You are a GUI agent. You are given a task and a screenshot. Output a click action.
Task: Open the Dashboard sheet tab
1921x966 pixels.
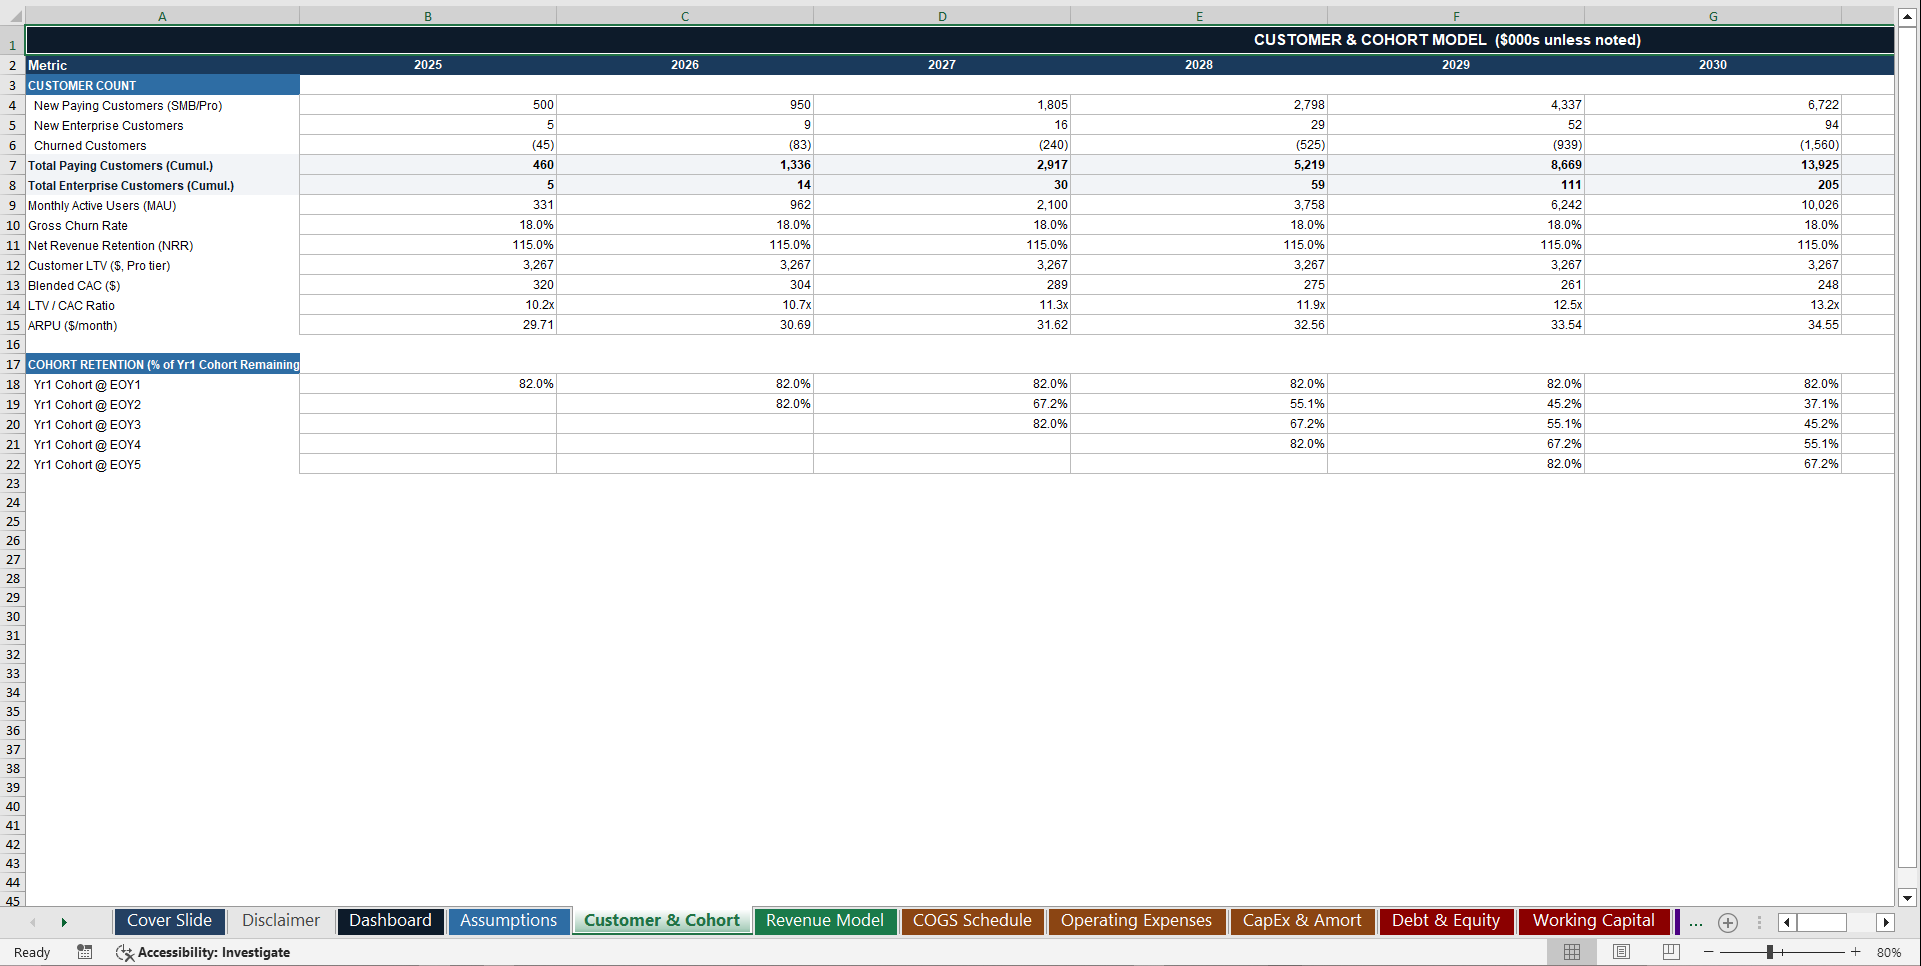(x=390, y=921)
